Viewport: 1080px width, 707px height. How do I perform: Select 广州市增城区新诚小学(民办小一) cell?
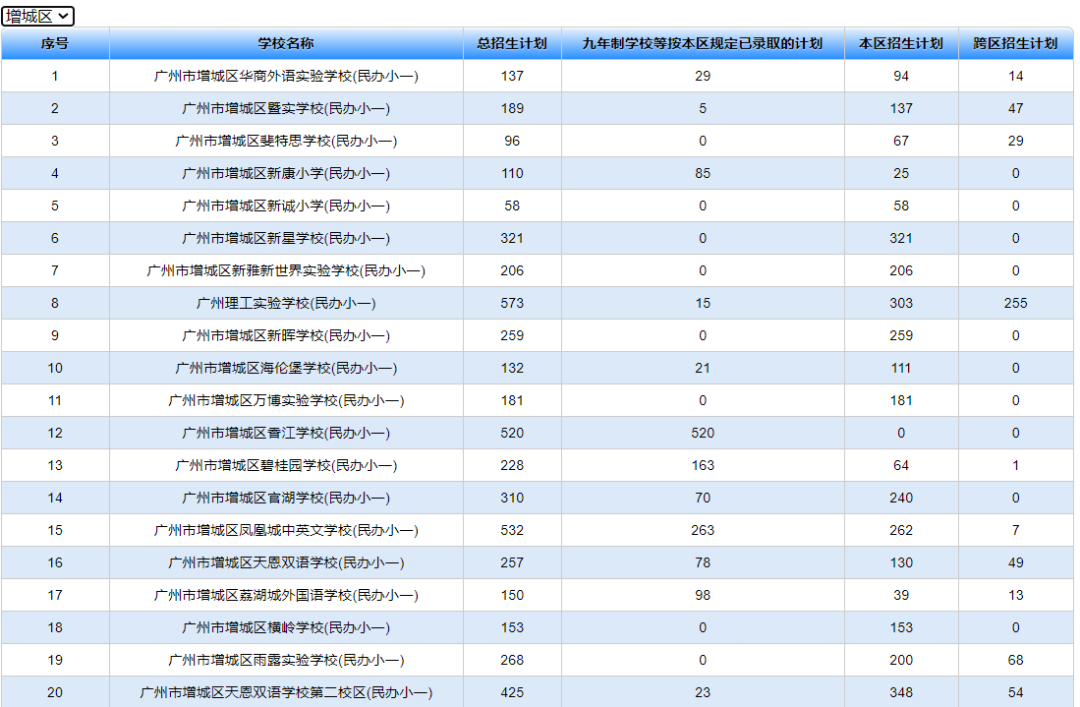(286, 206)
